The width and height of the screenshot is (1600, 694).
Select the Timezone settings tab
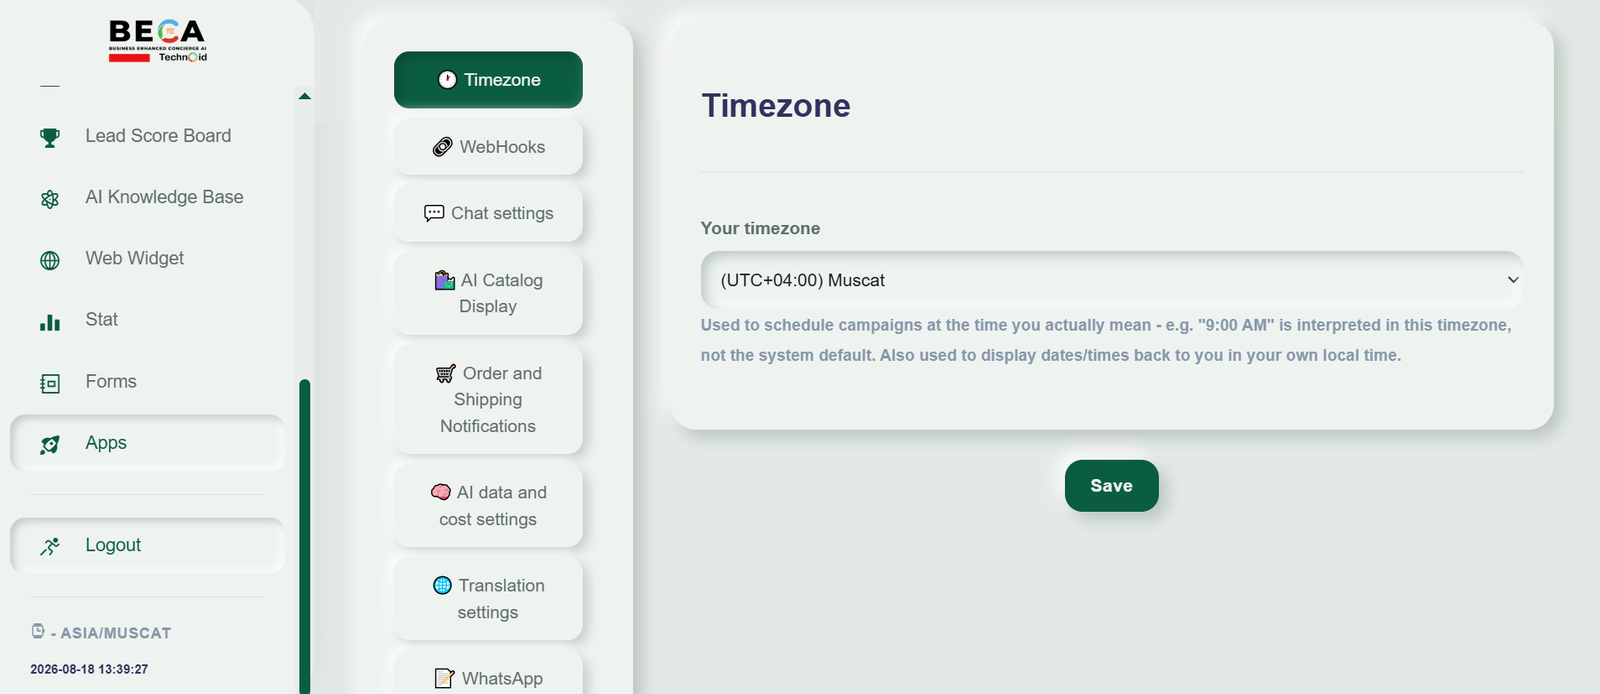pos(488,80)
